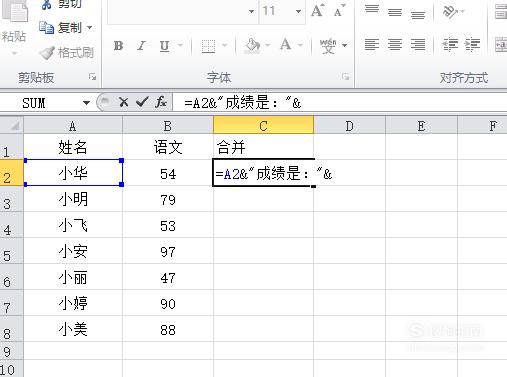The image size is (507, 377).
Task: Open the font name dropdown
Action: click(x=251, y=11)
